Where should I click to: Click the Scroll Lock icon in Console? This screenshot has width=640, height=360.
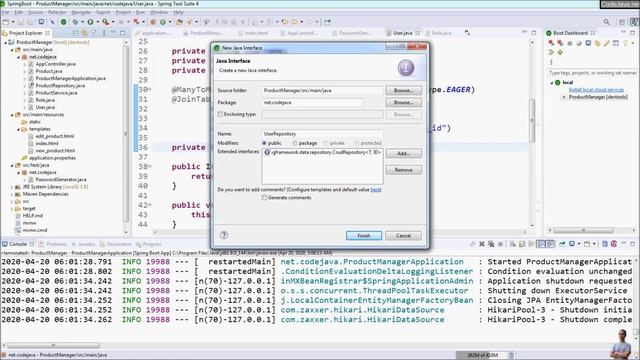coord(522,244)
